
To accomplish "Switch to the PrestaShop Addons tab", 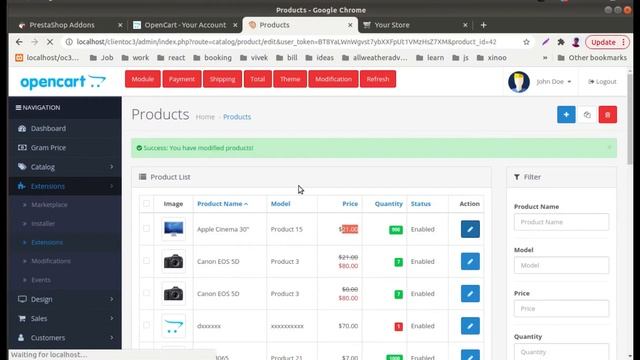I will click(61, 25).
